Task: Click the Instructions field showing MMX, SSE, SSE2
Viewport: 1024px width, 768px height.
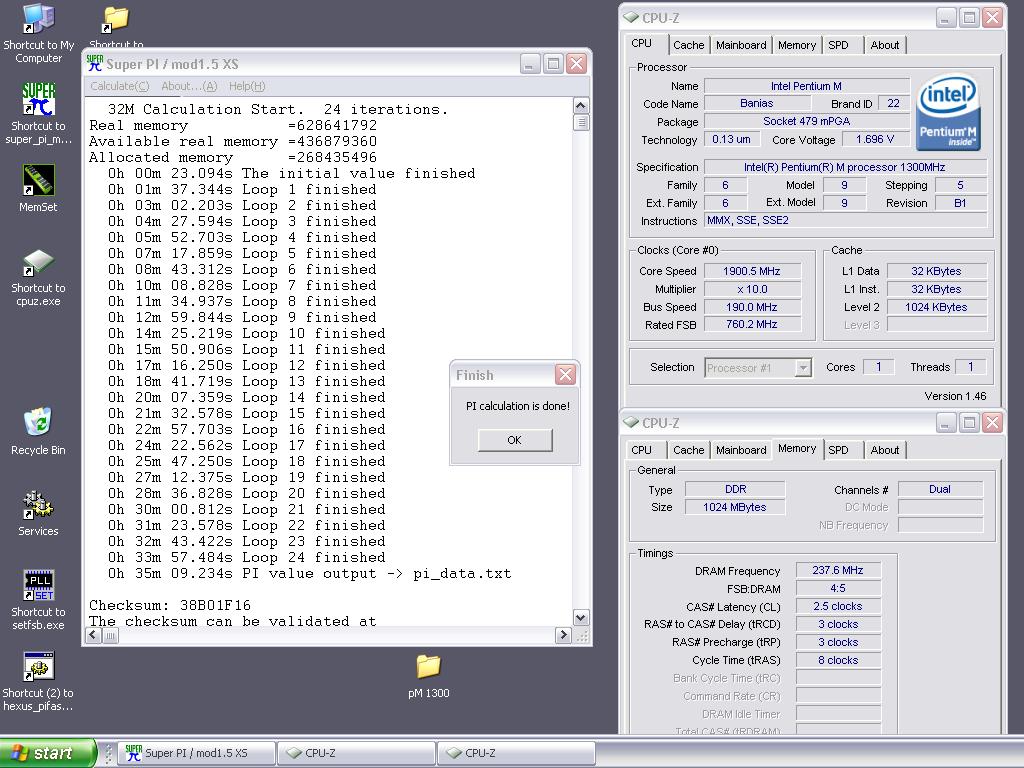Action: (846, 221)
